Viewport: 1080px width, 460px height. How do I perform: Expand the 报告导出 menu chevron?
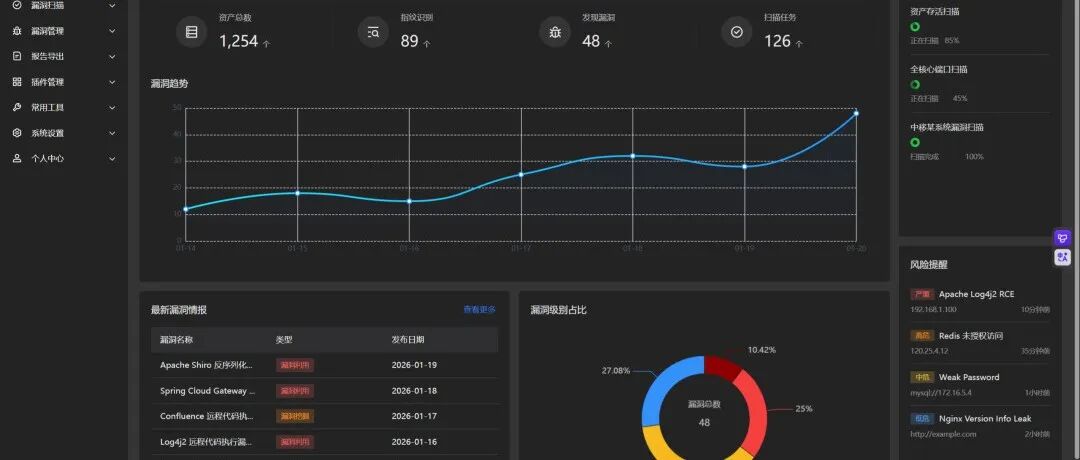click(x=112, y=56)
